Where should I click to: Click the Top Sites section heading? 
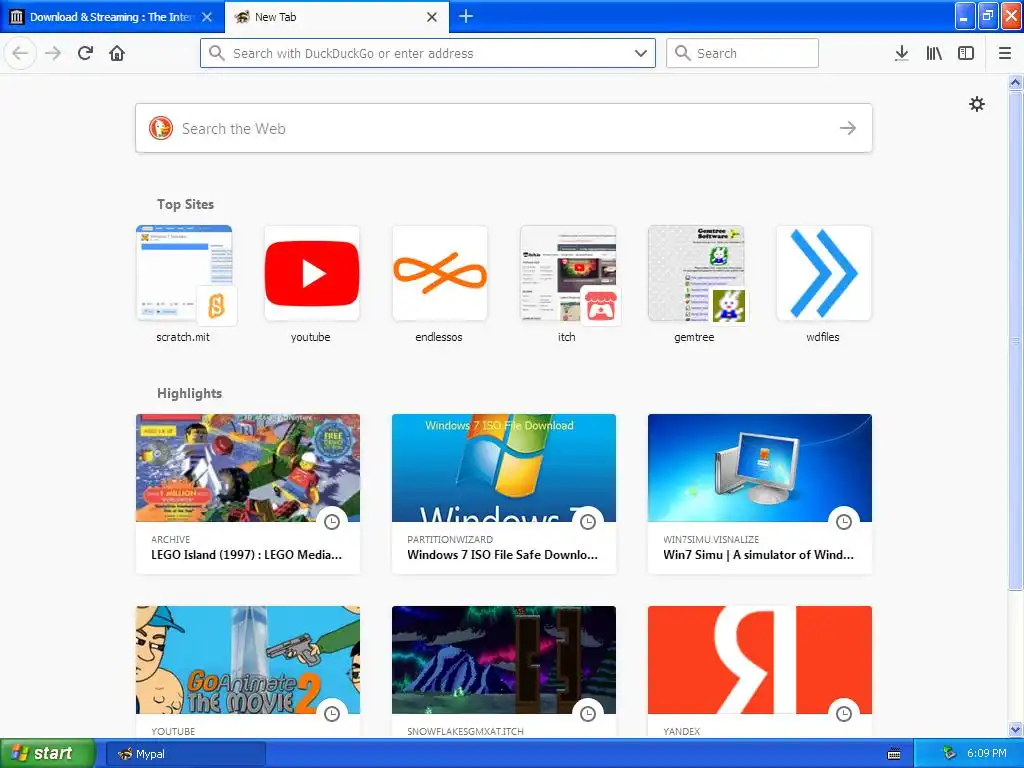(x=185, y=204)
